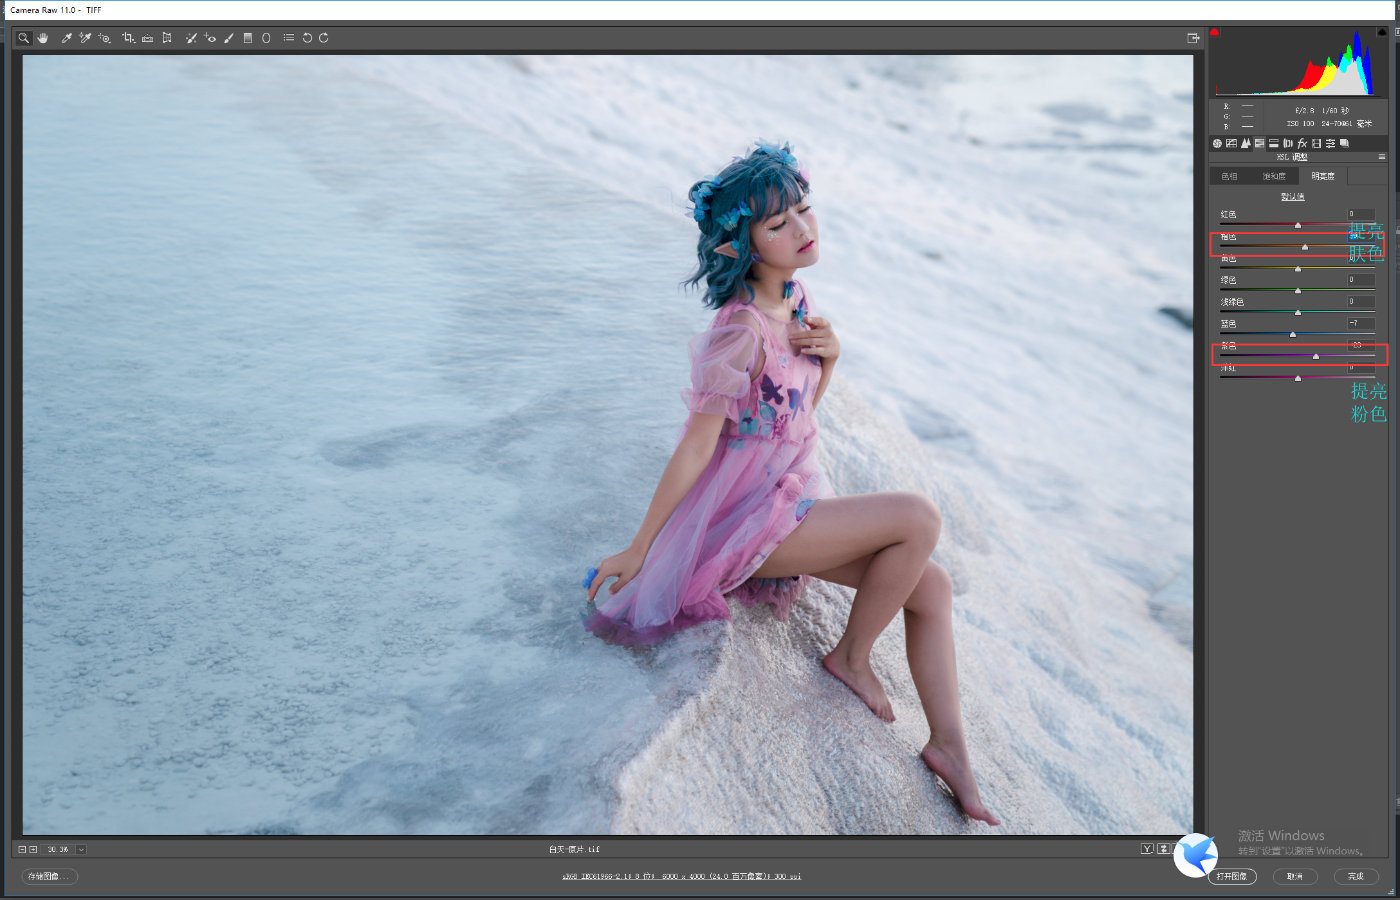Rotate image clockwise

[324, 38]
